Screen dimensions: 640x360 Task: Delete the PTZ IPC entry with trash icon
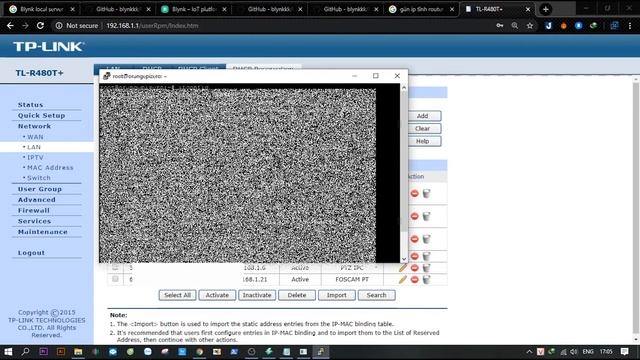(427, 268)
